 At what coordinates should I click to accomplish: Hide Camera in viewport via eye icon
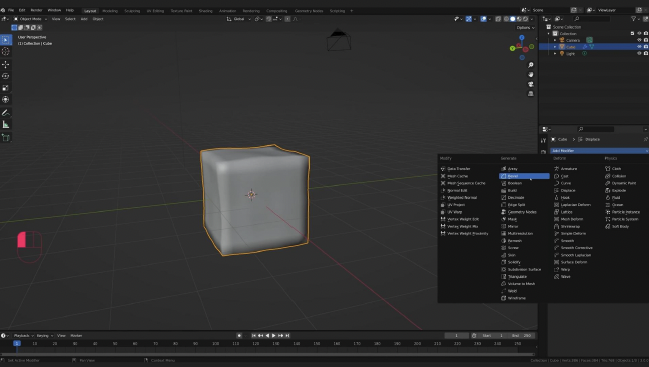tap(639, 40)
